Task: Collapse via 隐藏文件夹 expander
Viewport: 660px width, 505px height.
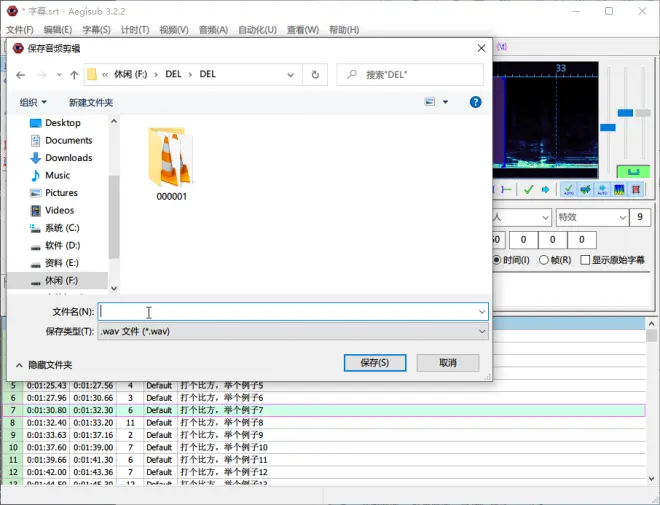Action: (x=44, y=365)
